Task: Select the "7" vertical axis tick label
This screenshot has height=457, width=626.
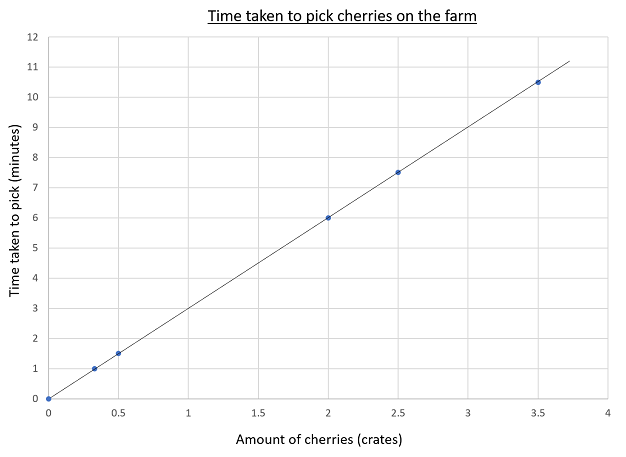Action: [34, 188]
